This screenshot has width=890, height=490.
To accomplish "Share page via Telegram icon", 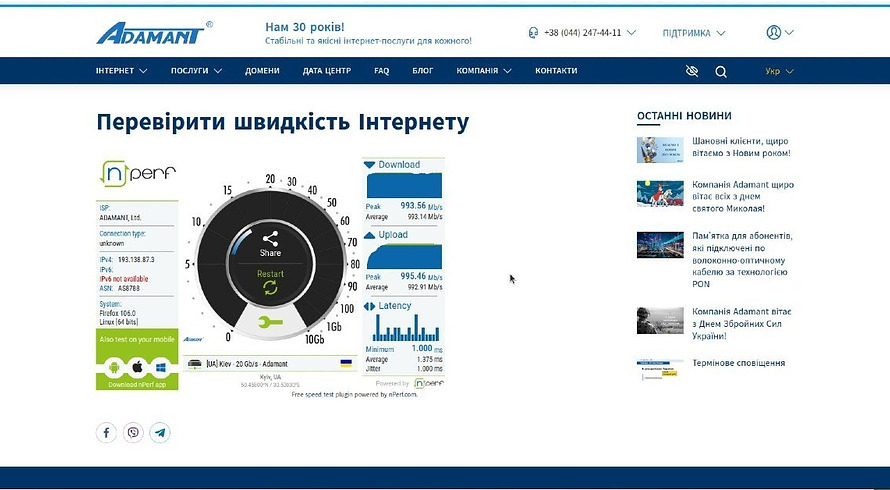I will (x=160, y=433).
